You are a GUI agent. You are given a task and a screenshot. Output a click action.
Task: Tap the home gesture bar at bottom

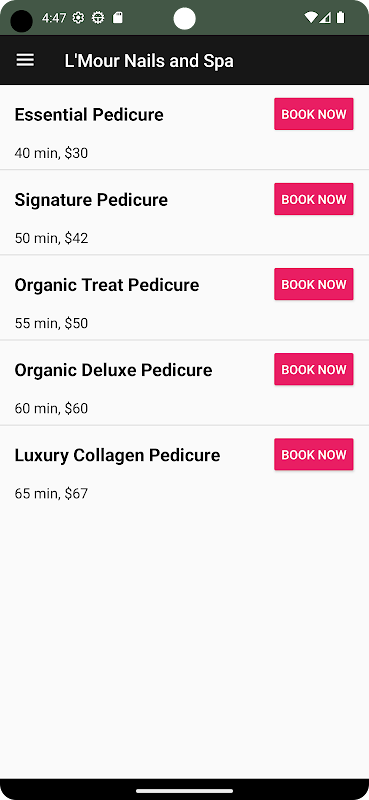(184, 791)
